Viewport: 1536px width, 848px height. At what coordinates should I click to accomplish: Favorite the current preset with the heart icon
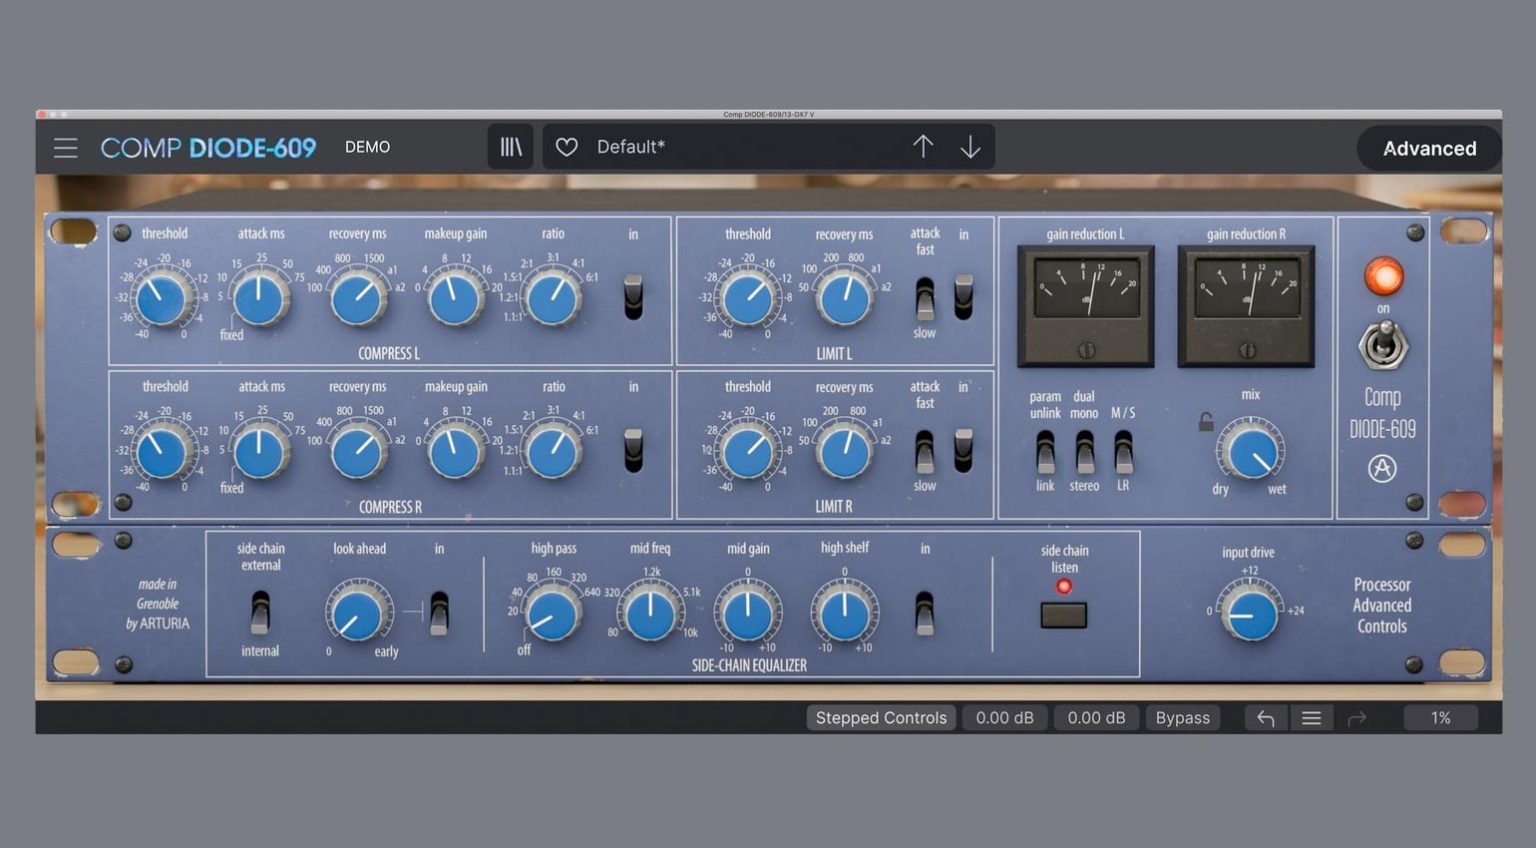click(566, 146)
